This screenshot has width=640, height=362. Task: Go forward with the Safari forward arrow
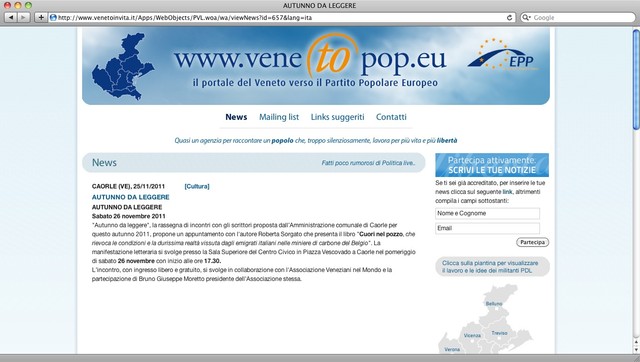pyautogui.click(x=23, y=18)
